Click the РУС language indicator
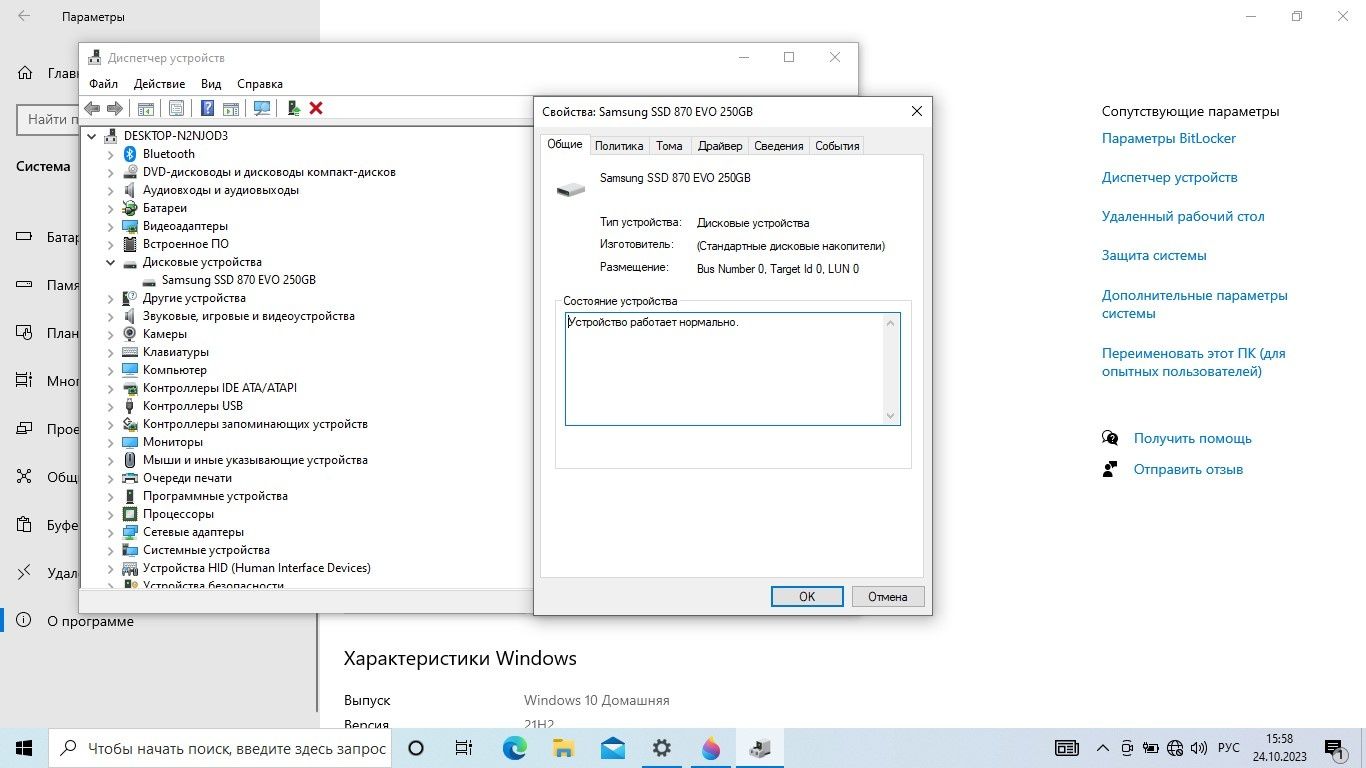Viewport: 1366px width, 768px height. [1228, 748]
